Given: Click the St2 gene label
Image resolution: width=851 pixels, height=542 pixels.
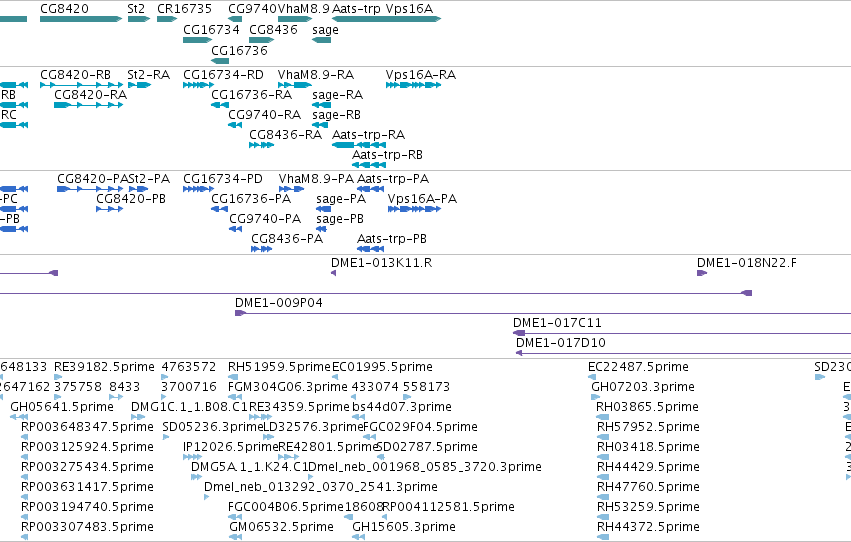Looking at the screenshot, I should [x=136, y=9].
